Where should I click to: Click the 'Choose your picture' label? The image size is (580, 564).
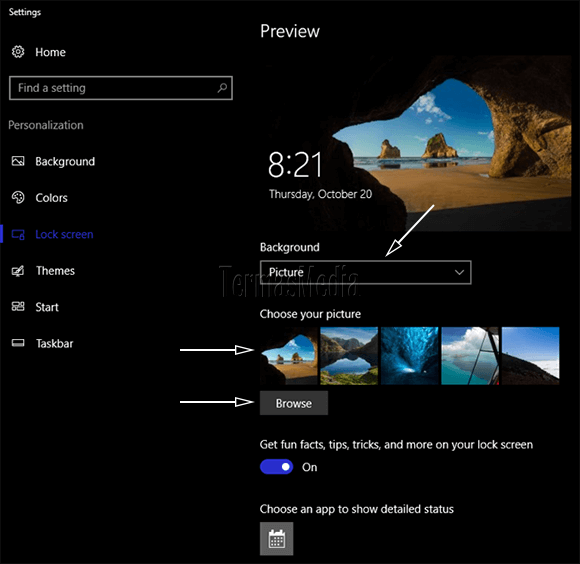(x=310, y=314)
